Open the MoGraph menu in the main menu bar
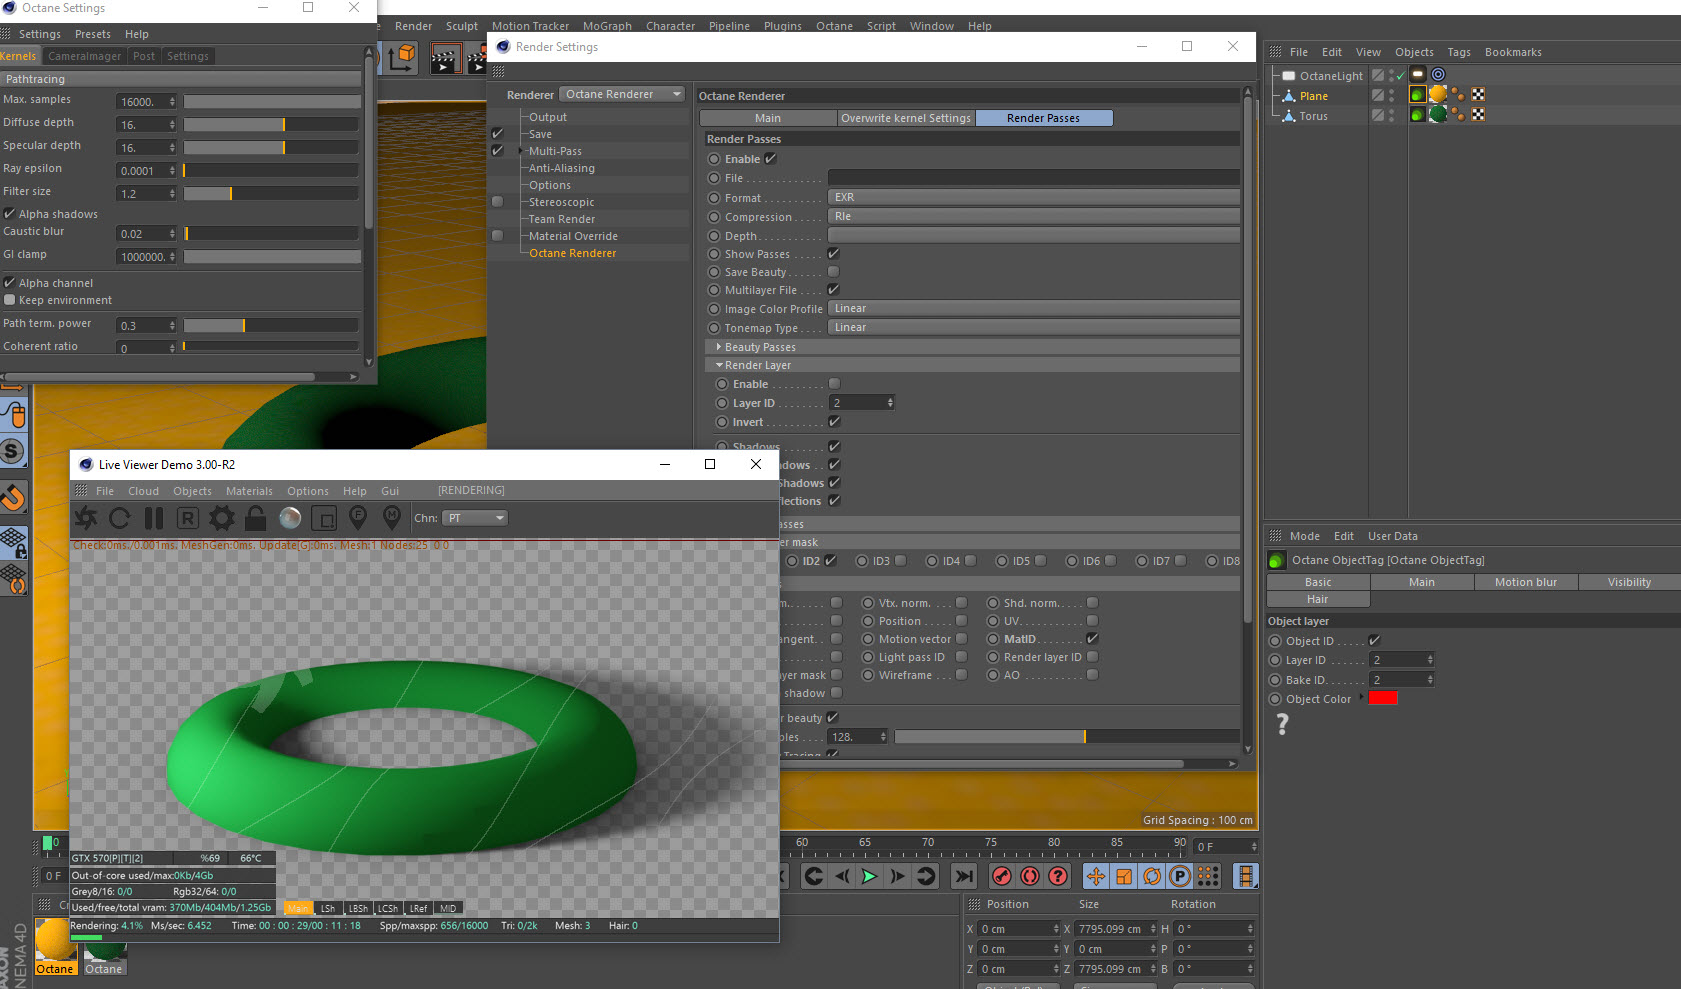This screenshot has width=1681, height=989. (x=607, y=26)
